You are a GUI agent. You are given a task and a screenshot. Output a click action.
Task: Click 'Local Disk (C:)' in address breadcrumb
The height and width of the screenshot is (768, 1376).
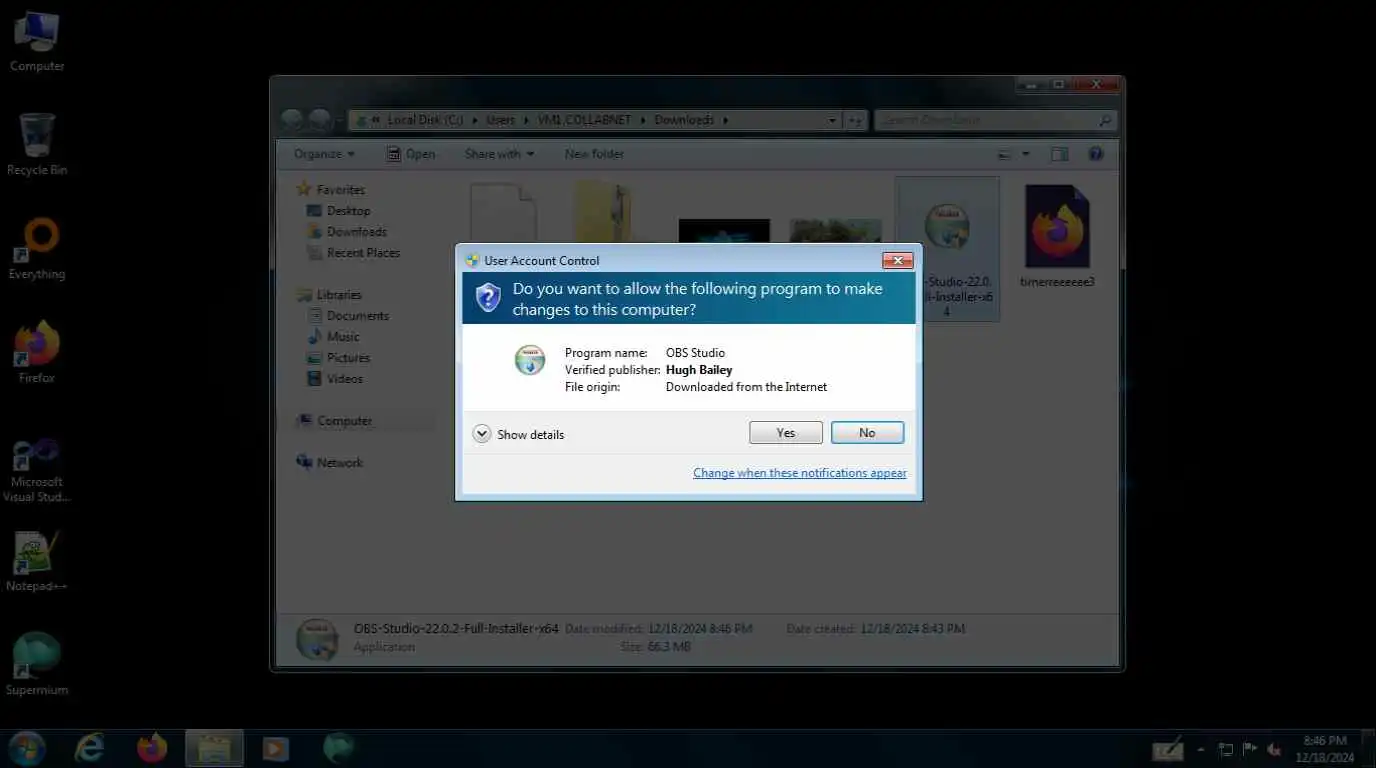tap(424, 120)
